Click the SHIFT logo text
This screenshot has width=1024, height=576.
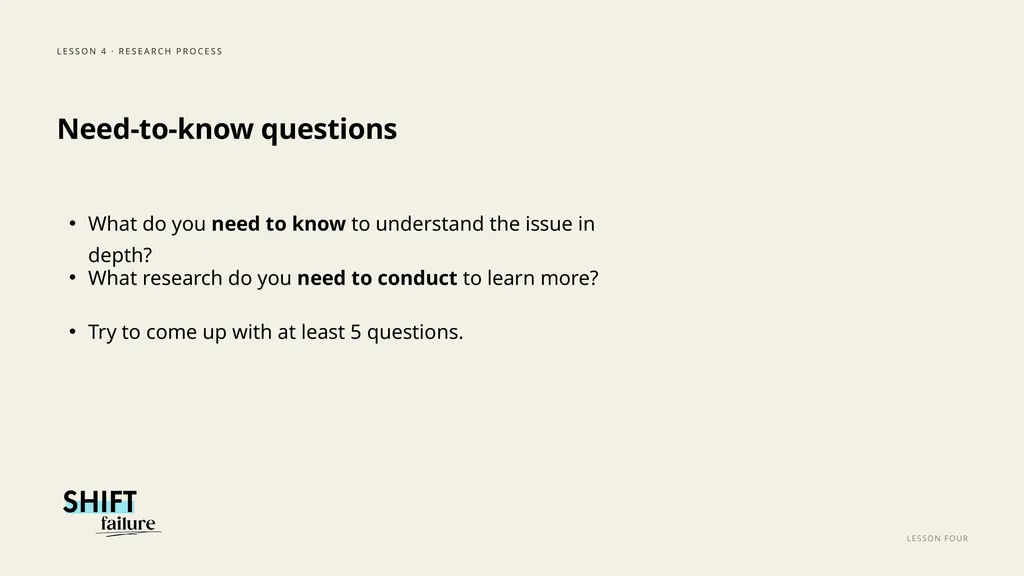99,502
